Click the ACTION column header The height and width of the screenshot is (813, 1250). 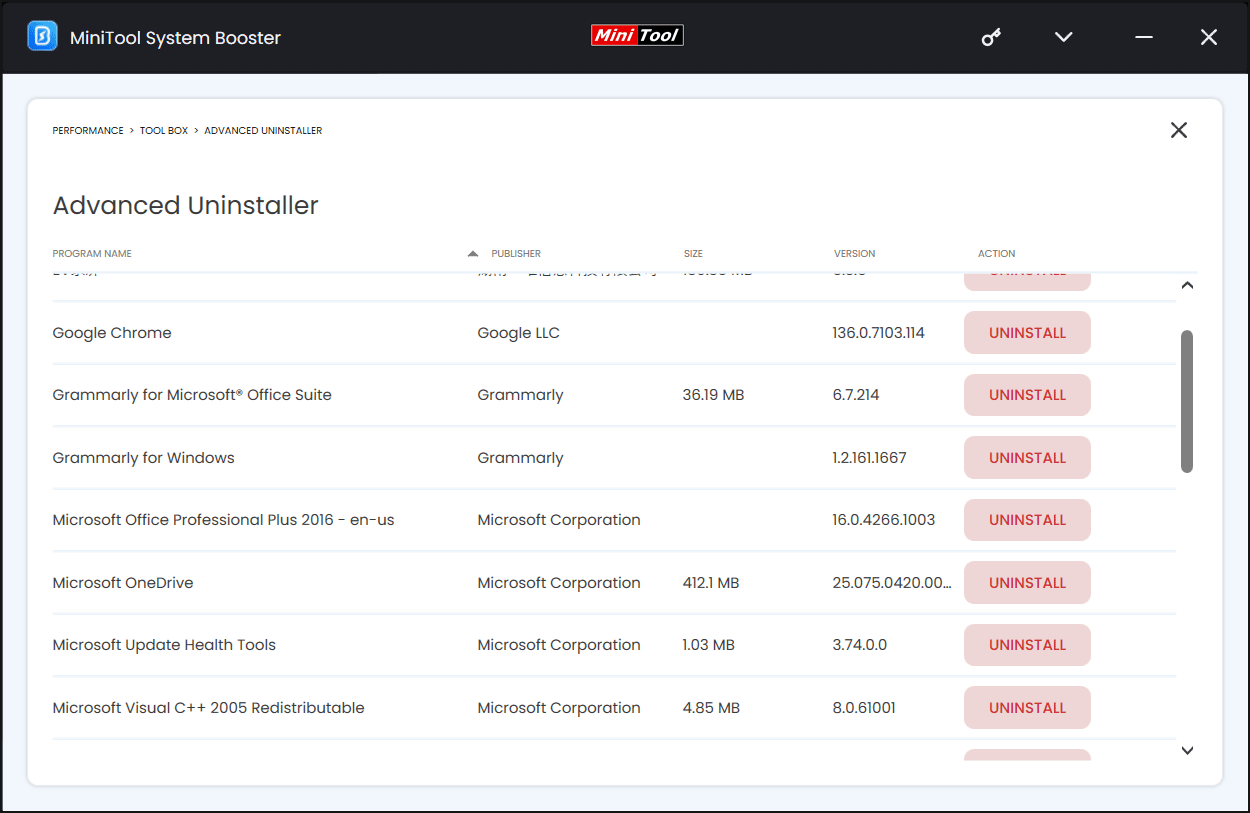pyautogui.click(x=996, y=254)
